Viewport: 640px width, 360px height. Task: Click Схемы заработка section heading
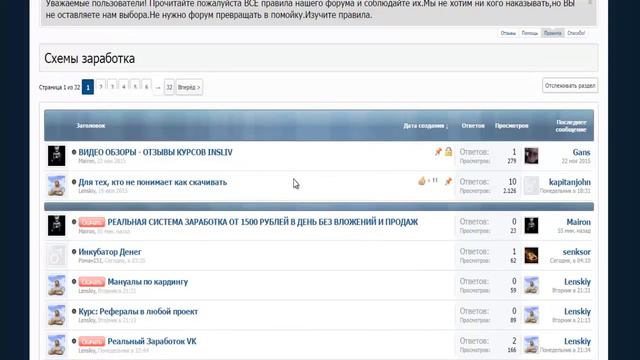[89, 58]
